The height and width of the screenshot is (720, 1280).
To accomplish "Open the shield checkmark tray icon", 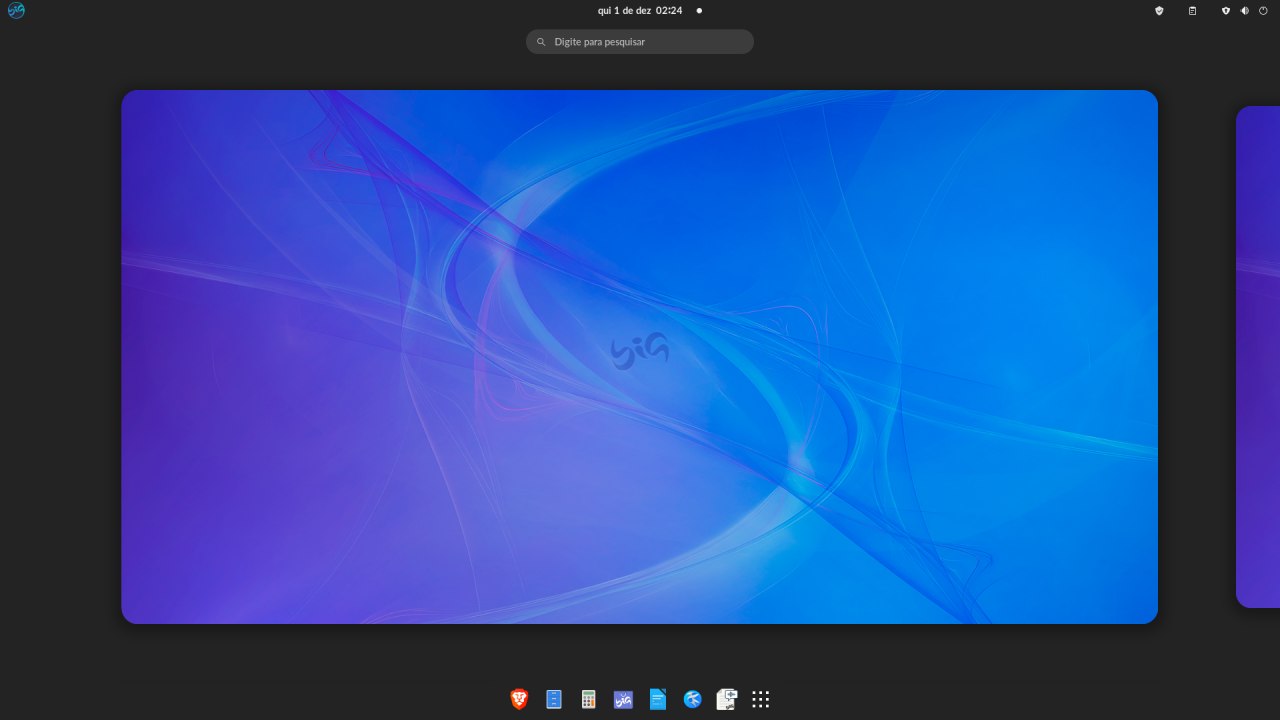I will click(1159, 10).
